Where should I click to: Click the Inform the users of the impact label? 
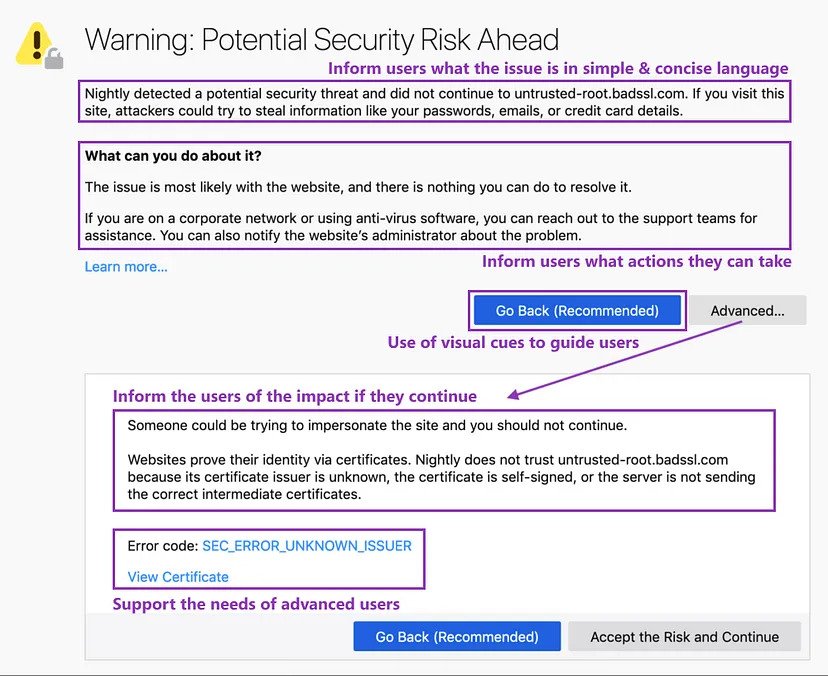pyautogui.click(x=295, y=396)
